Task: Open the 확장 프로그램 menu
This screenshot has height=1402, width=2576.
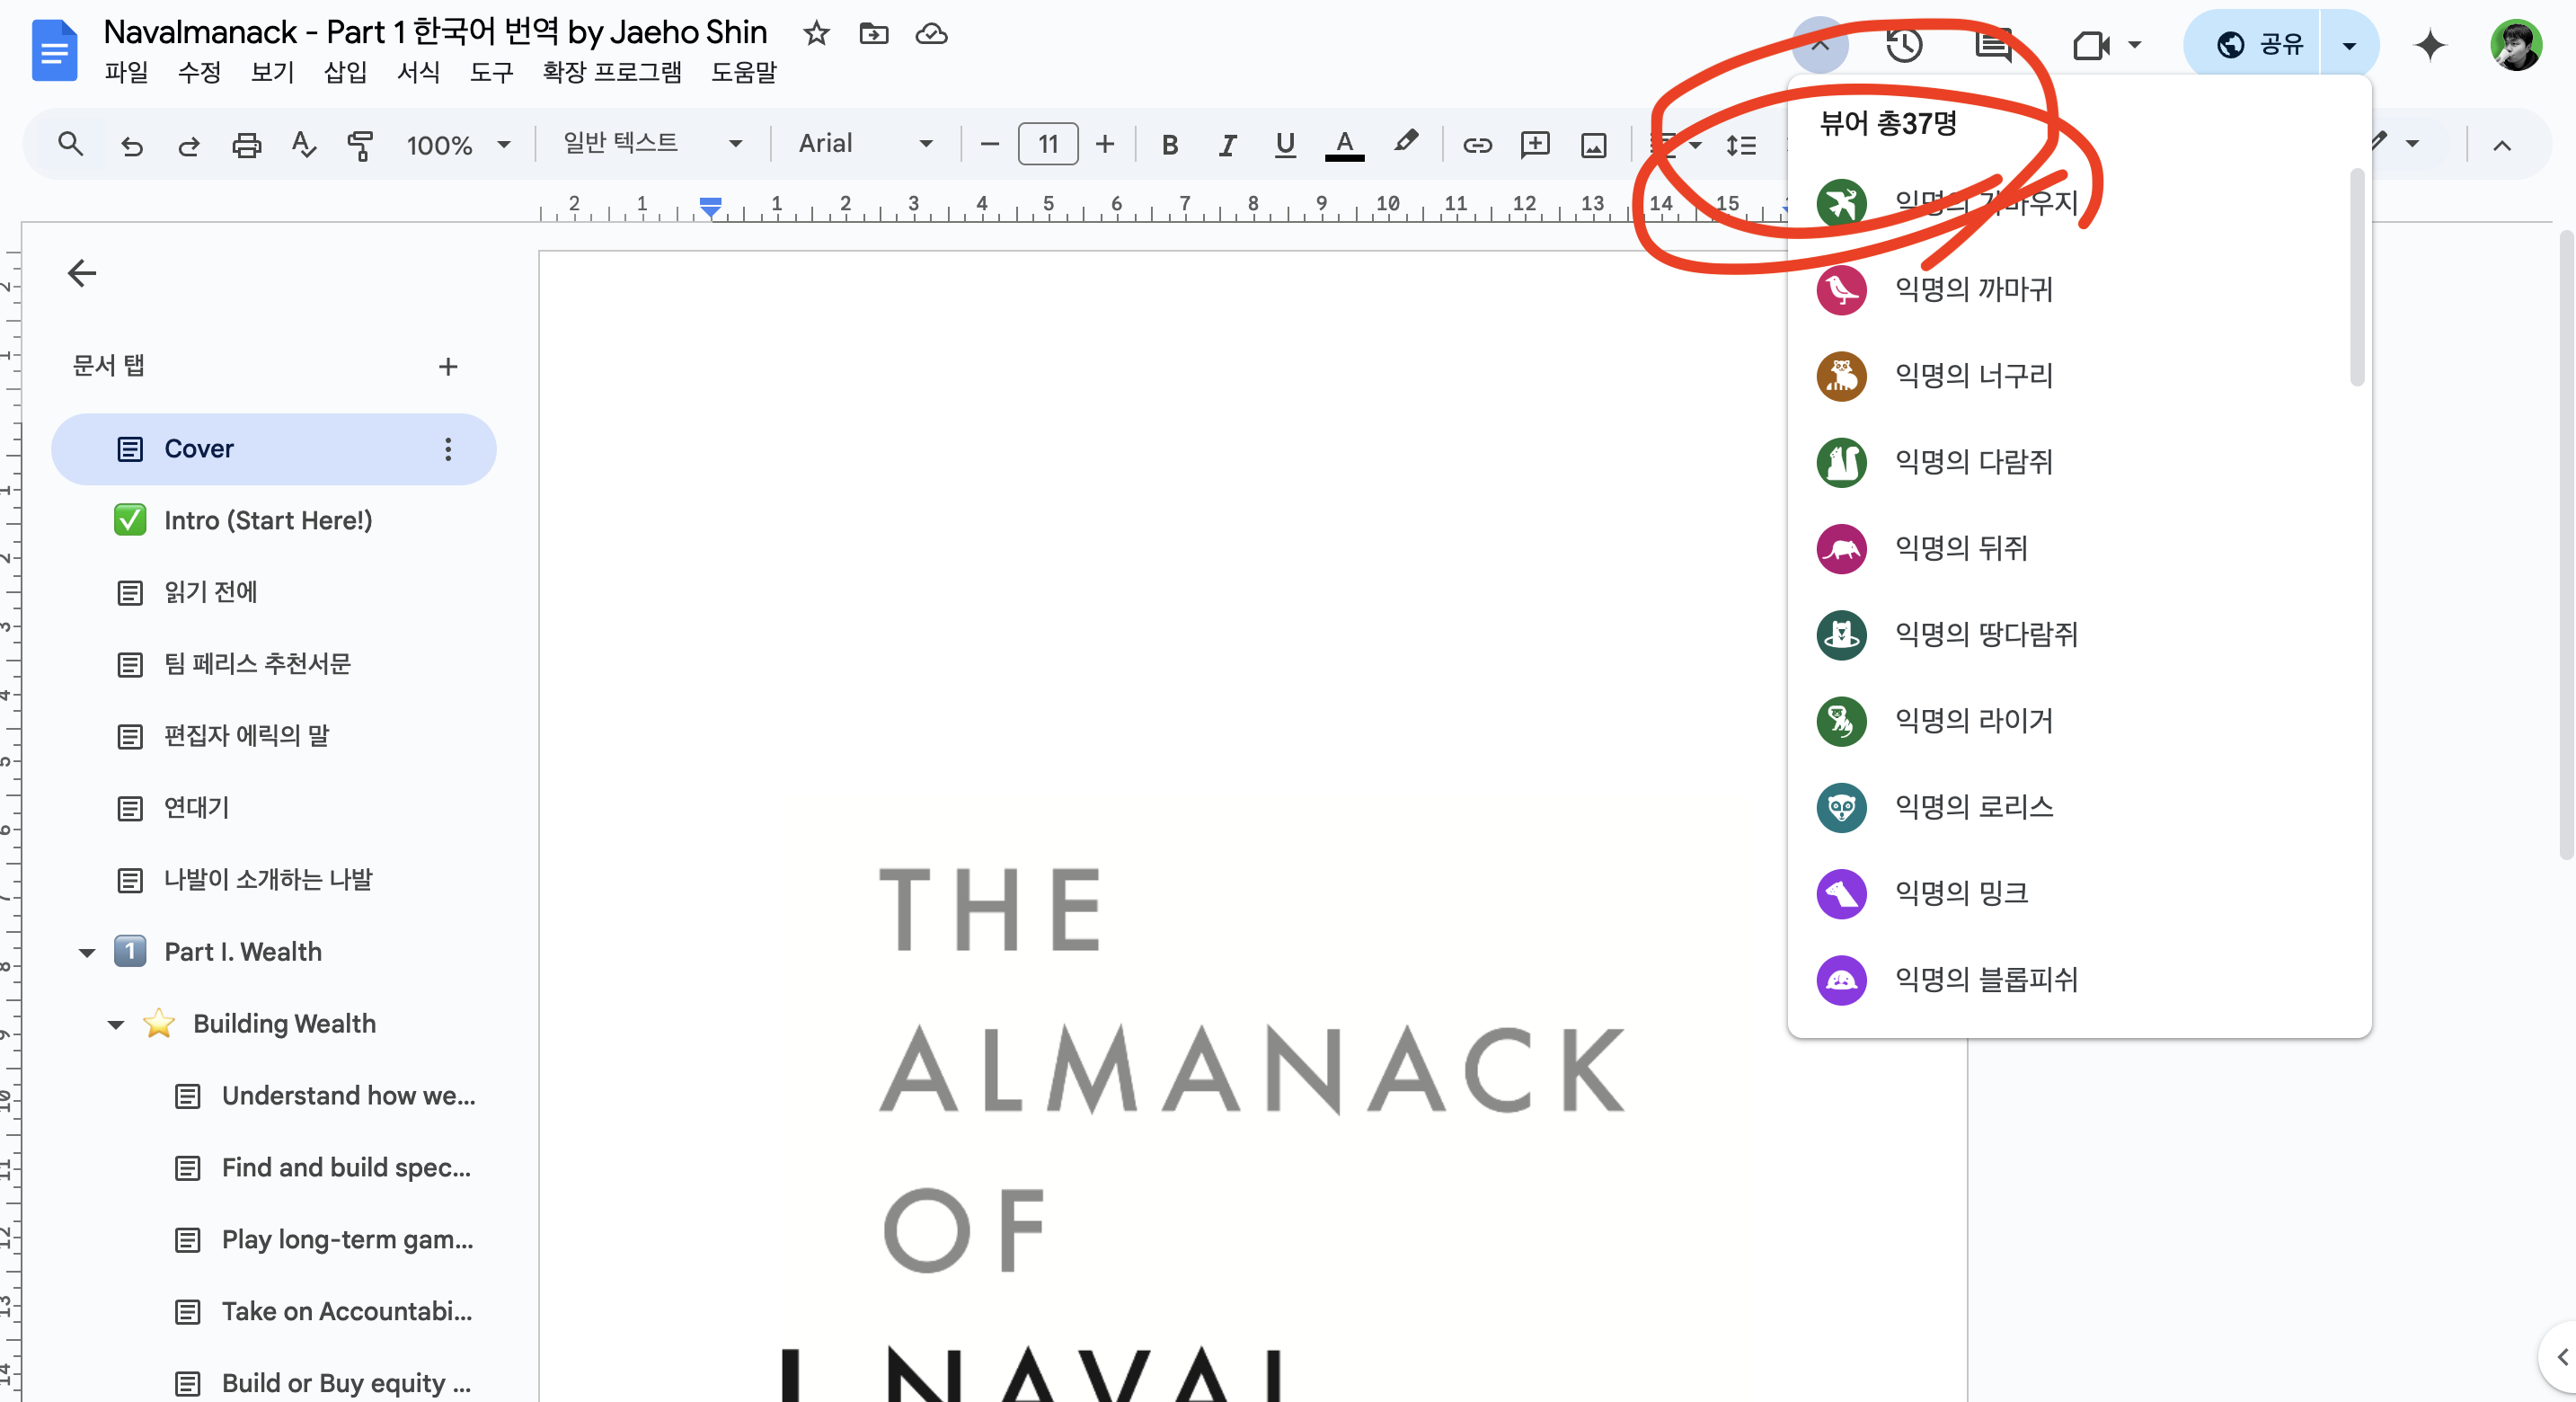Action: 612,73
